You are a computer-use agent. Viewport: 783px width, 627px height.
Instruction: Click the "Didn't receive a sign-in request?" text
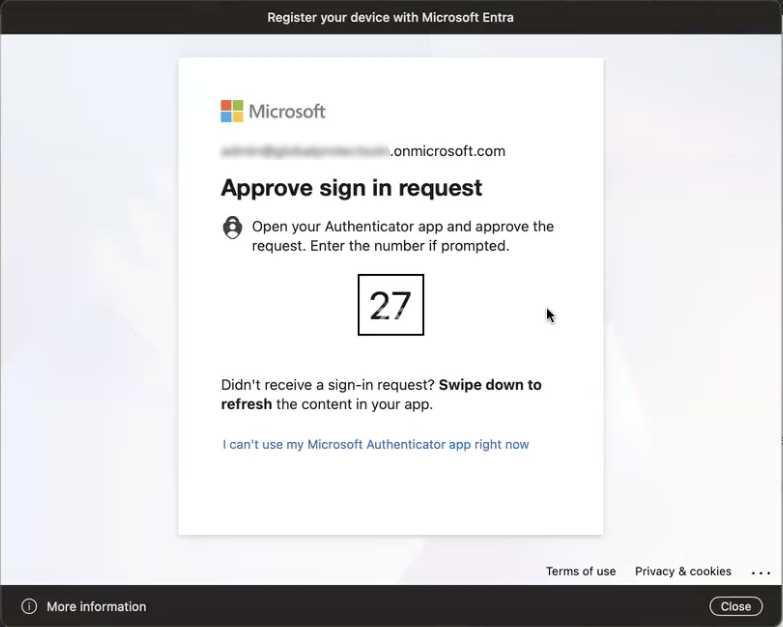coord(328,385)
